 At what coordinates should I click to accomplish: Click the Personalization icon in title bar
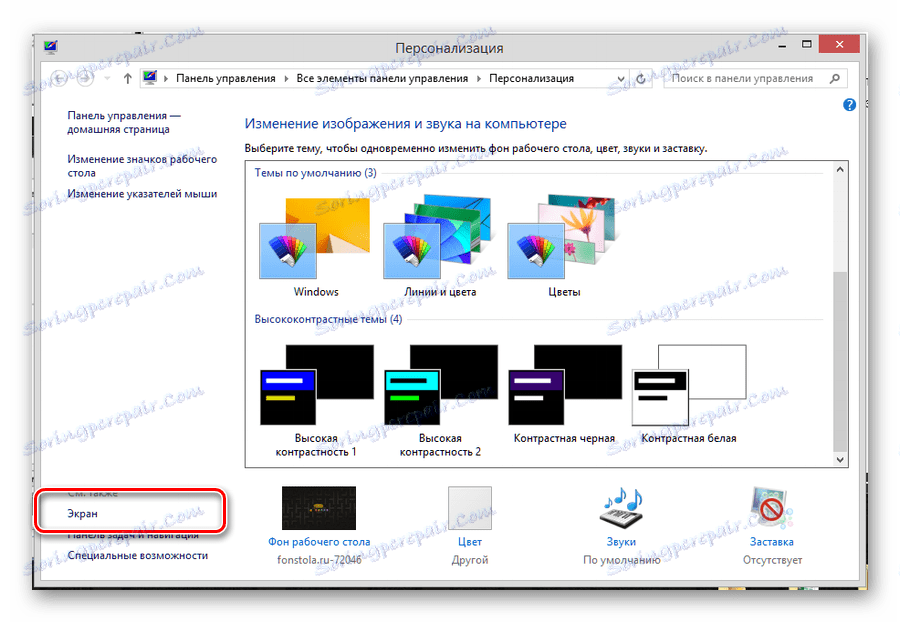tap(51, 47)
